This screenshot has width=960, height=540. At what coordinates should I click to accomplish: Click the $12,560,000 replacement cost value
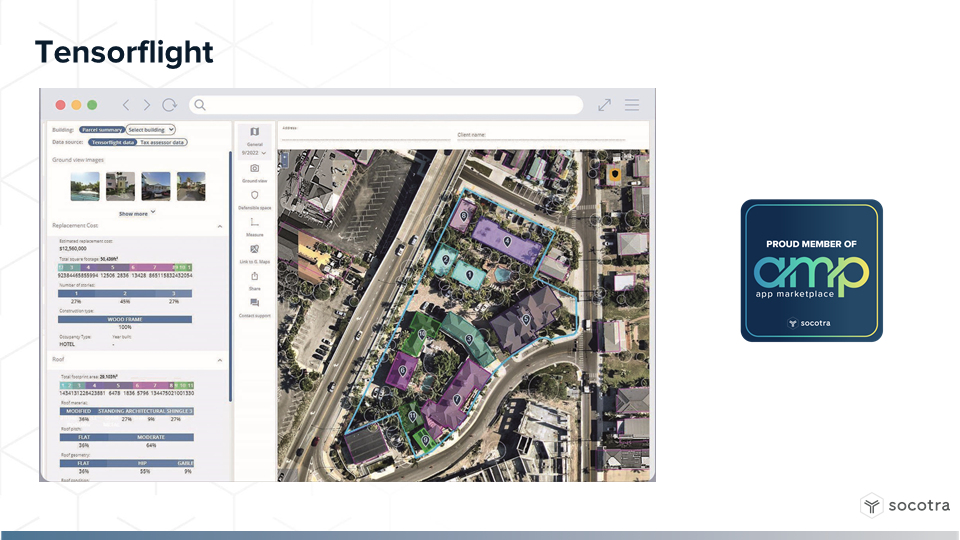coord(73,249)
